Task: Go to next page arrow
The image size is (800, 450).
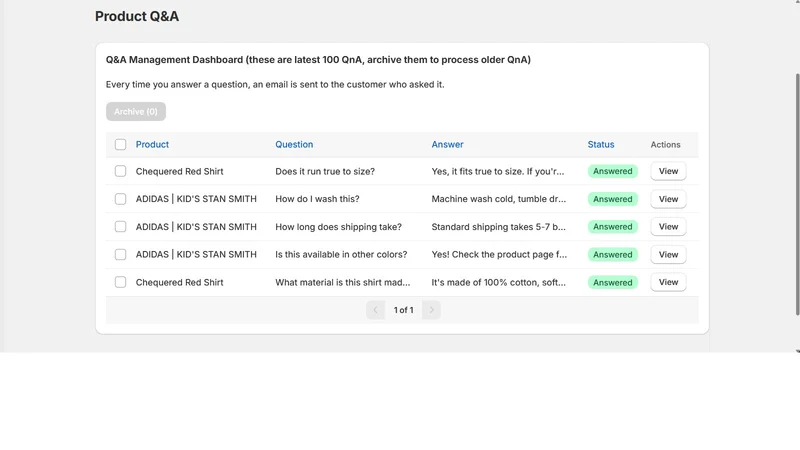Action: point(431,310)
